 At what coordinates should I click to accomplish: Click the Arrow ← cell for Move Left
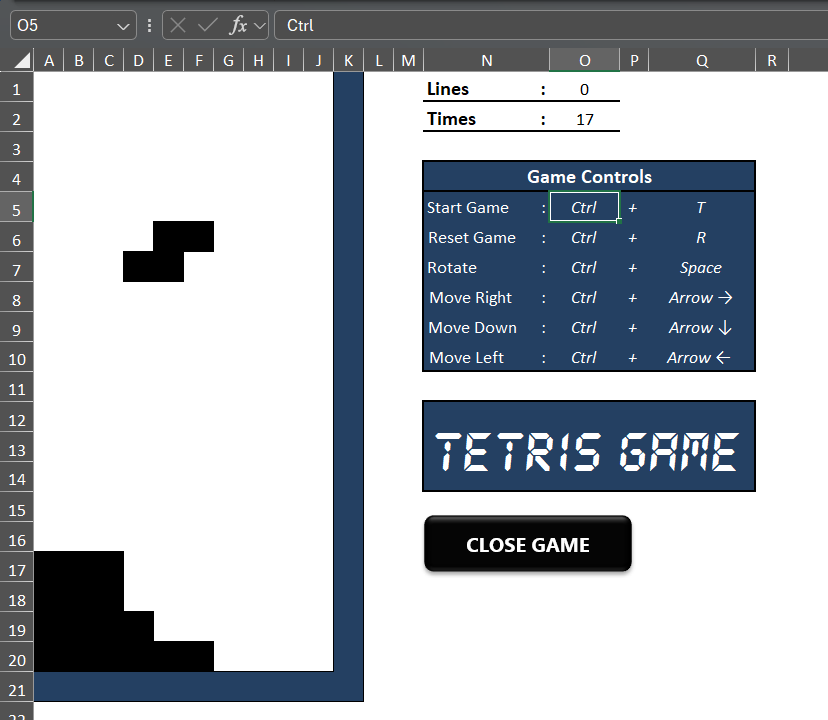click(x=701, y=358)
